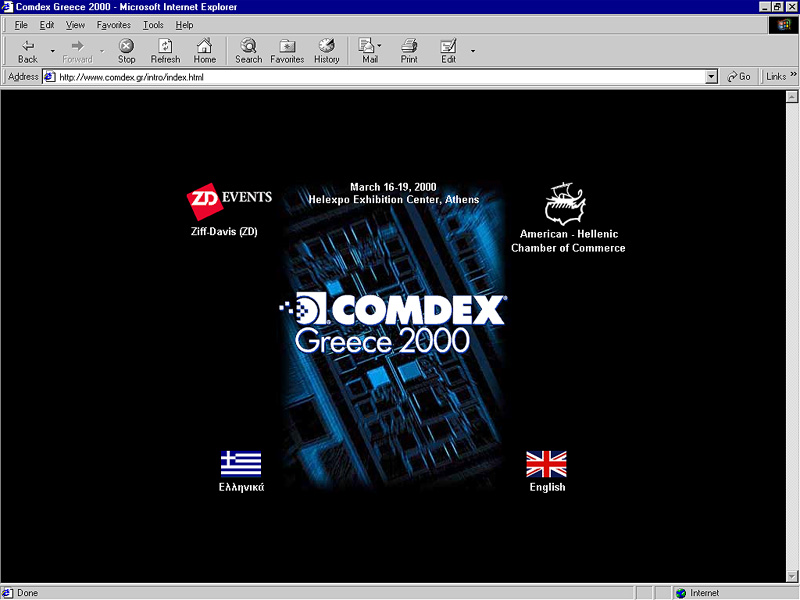
Task: Expand the Mail button dropdown arrow
Action: pyautogui.click(x=380, y=46)
